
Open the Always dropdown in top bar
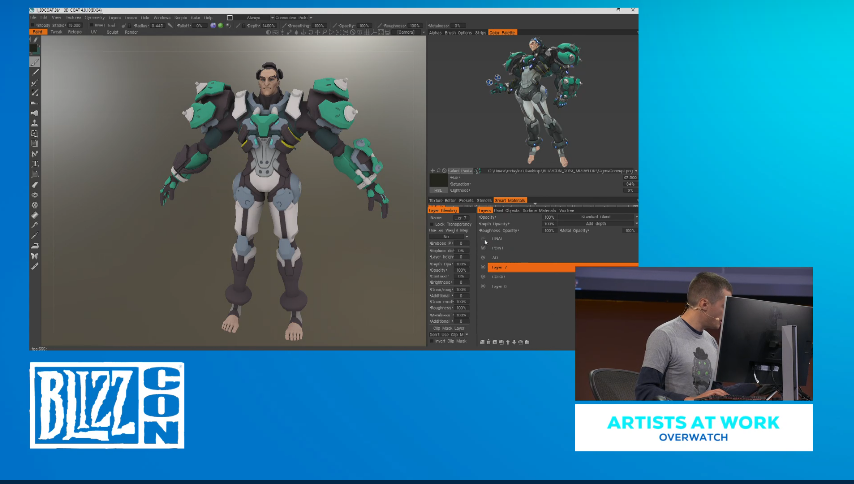tap(255, 17)
